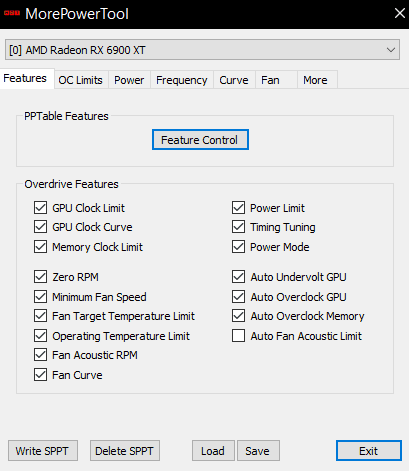Enable Auto Fan Acoustic Limit

(x=238, y=336)
